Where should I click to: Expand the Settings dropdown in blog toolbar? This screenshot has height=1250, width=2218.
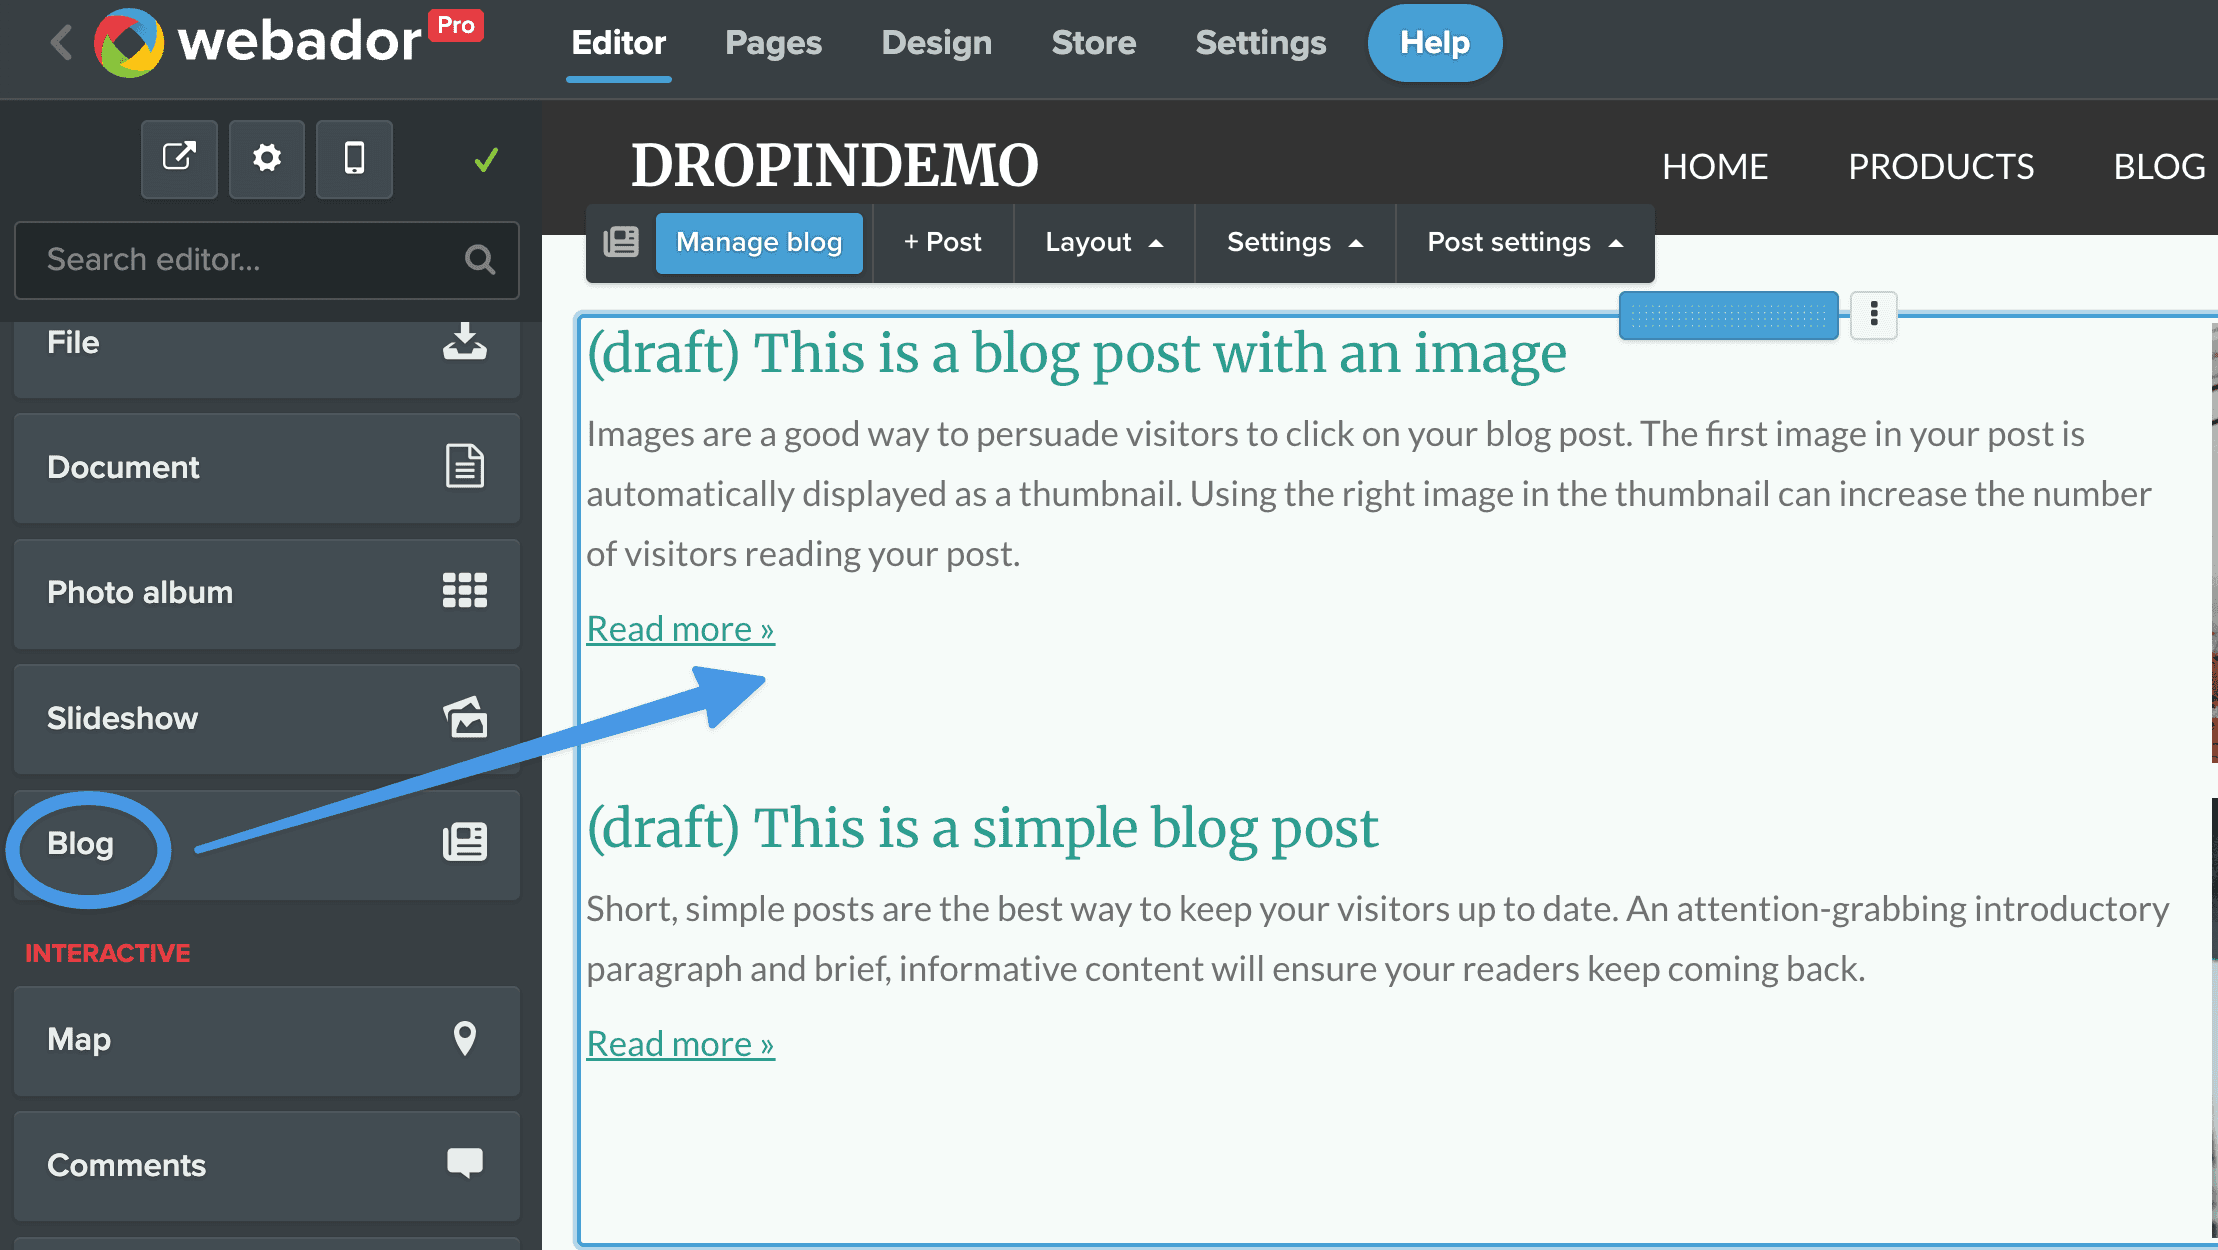pyautogui.click(x=1295, y=243)
